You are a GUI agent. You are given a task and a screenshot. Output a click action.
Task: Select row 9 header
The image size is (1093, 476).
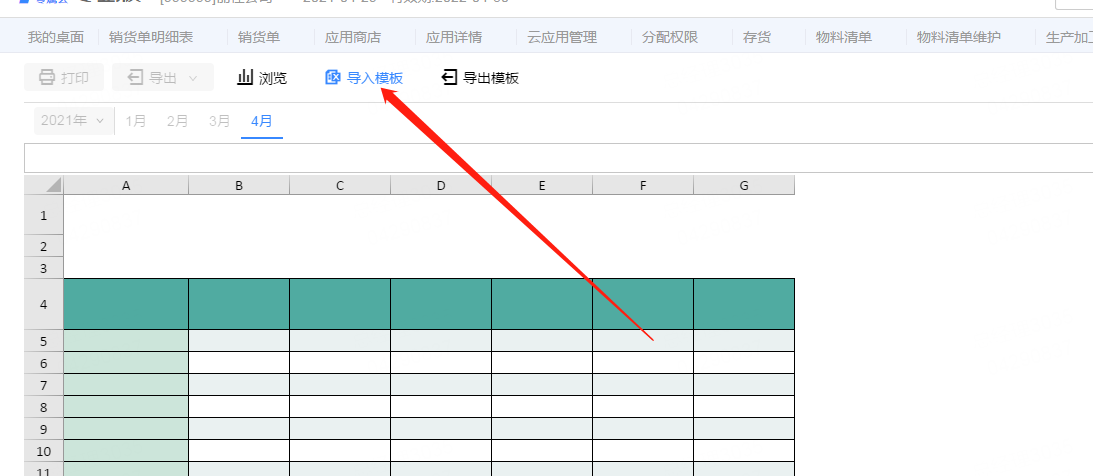(x=44, y=429)
